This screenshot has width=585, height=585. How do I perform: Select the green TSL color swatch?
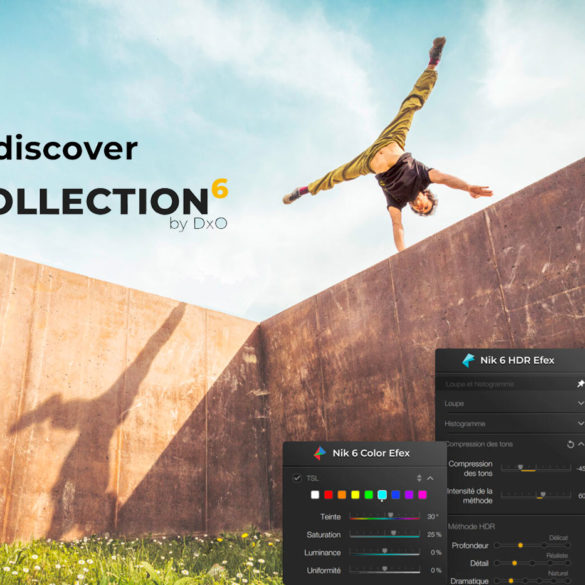click(369, 495)
